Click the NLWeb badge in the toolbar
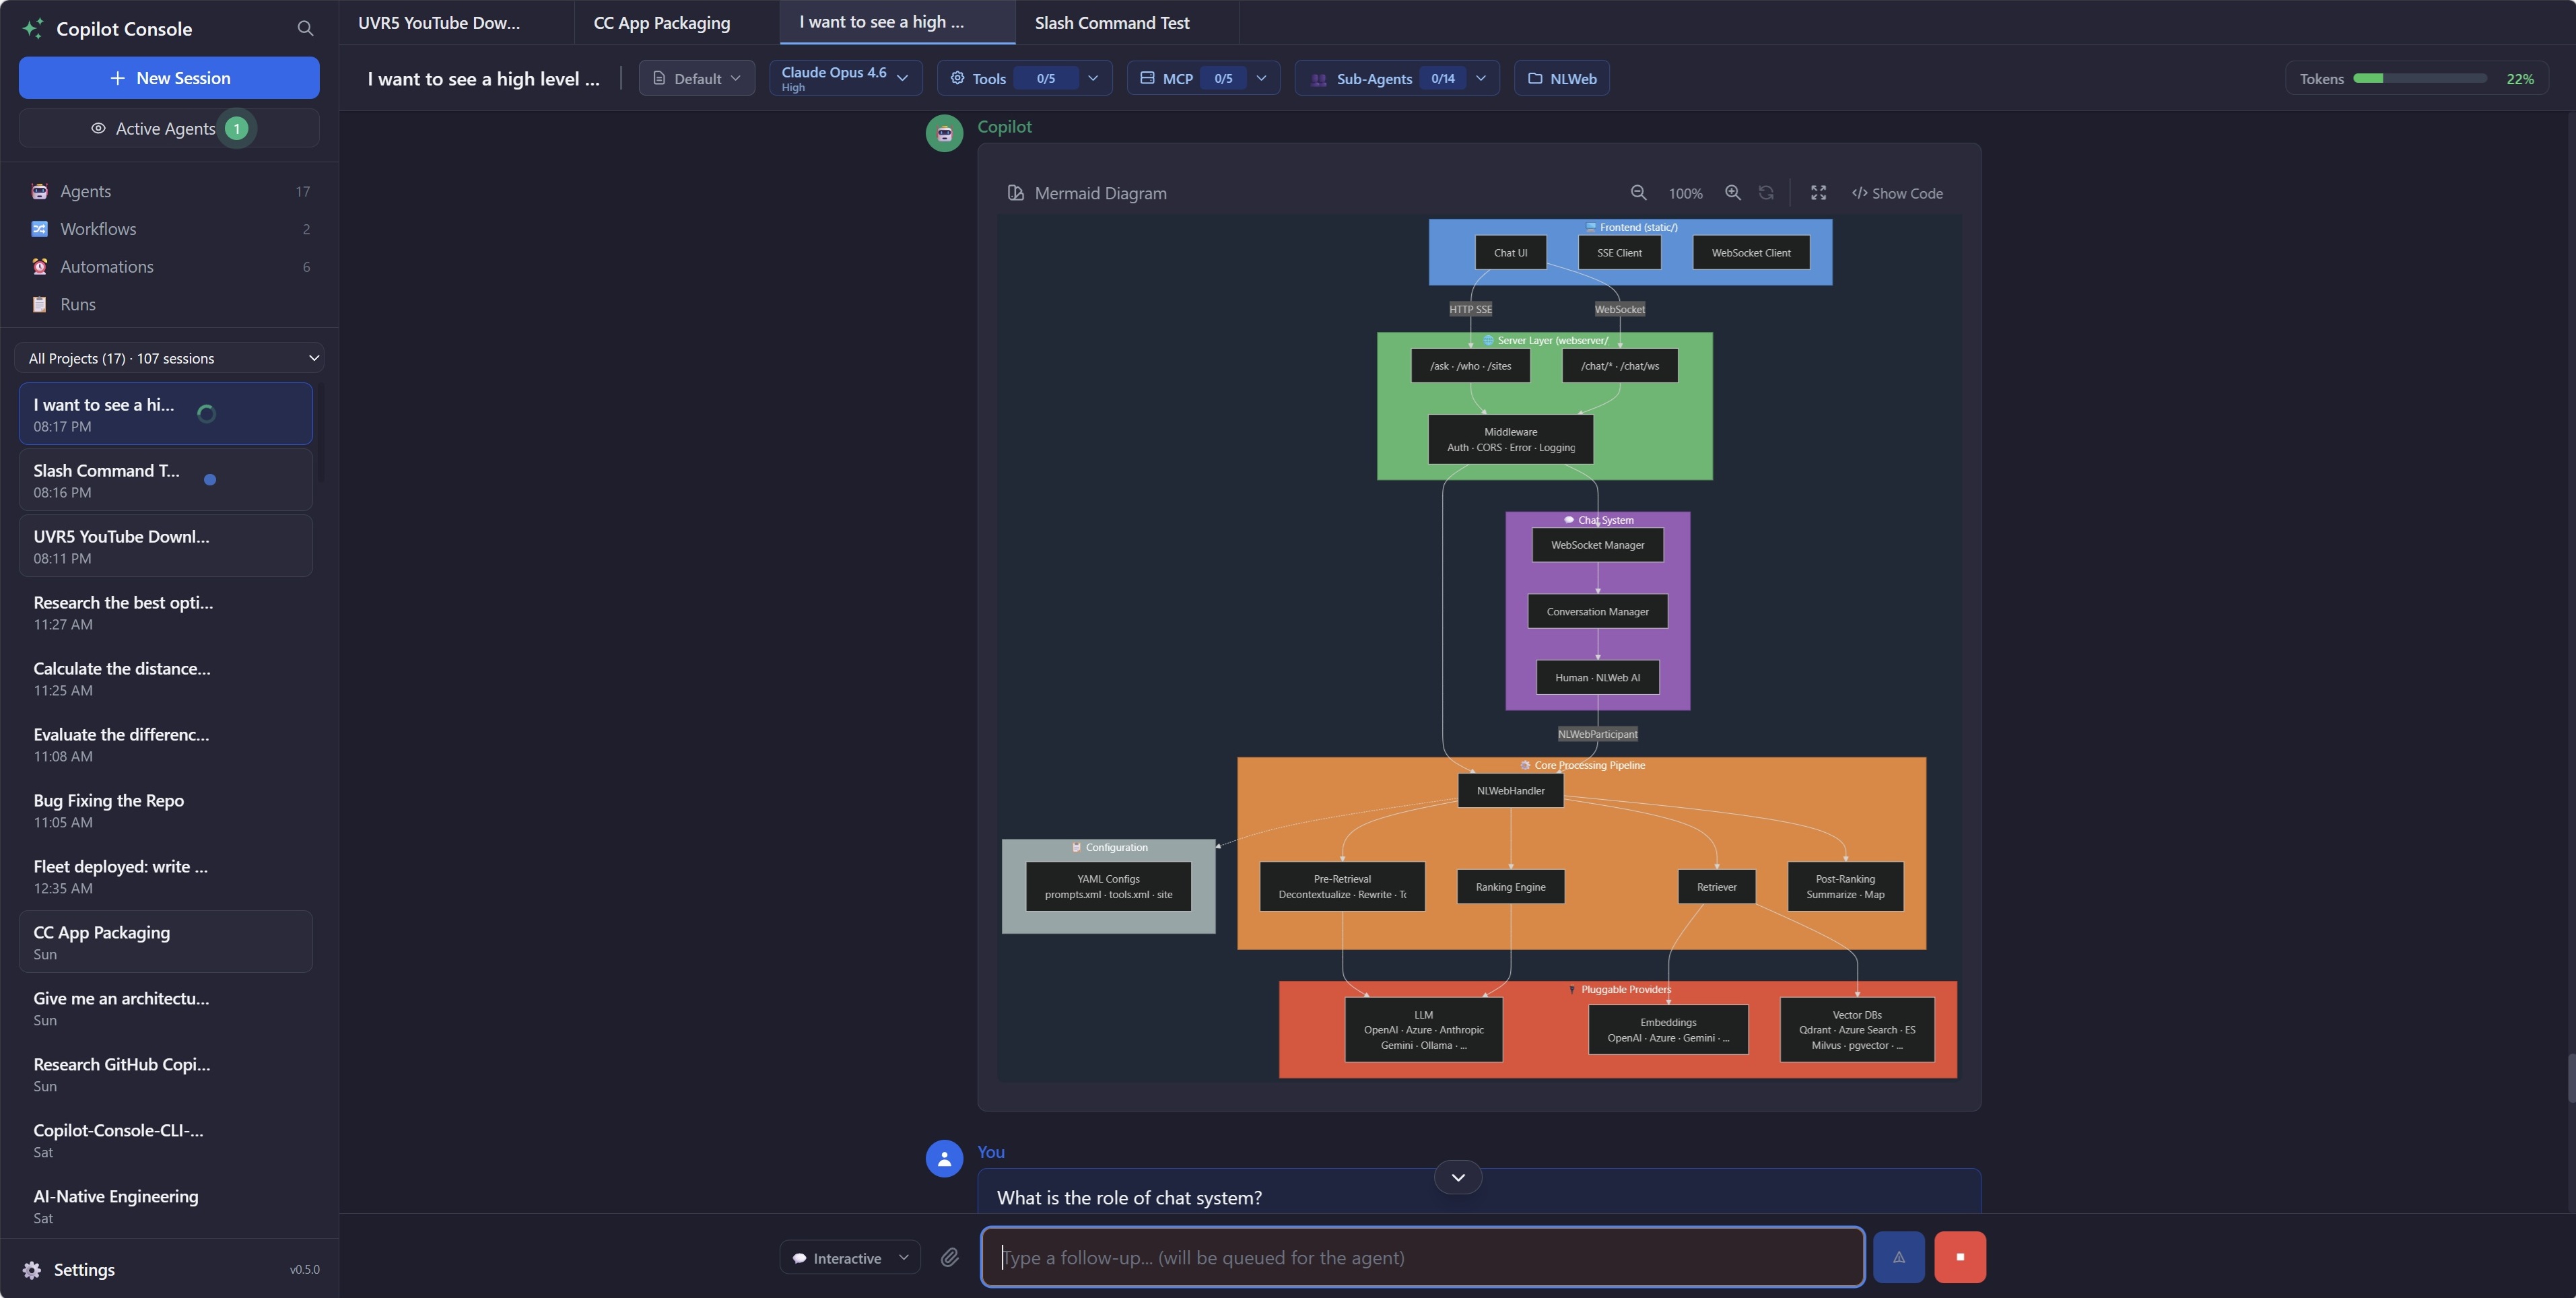Screen dimensions: 2576x1298 tap(1561, 78)
